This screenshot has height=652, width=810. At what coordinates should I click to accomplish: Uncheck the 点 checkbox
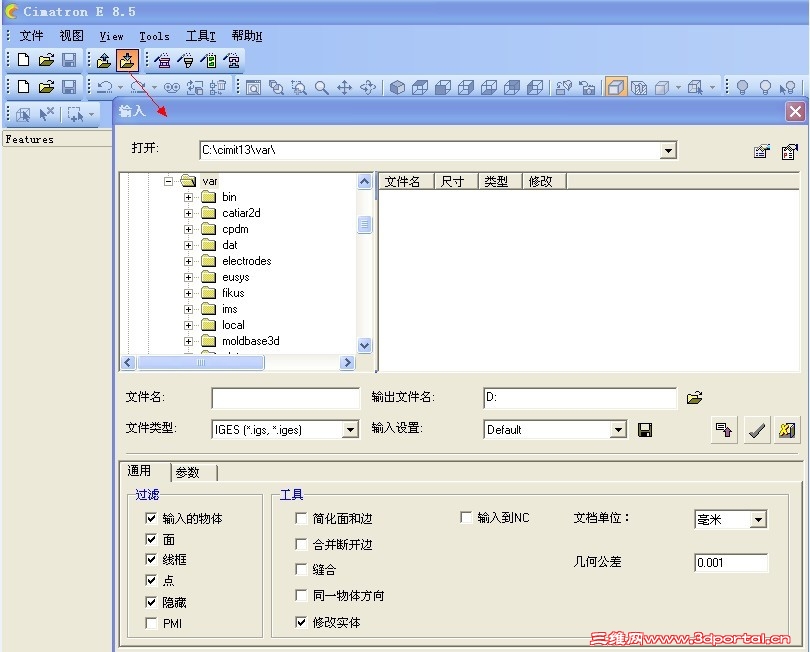pos(151,580)
